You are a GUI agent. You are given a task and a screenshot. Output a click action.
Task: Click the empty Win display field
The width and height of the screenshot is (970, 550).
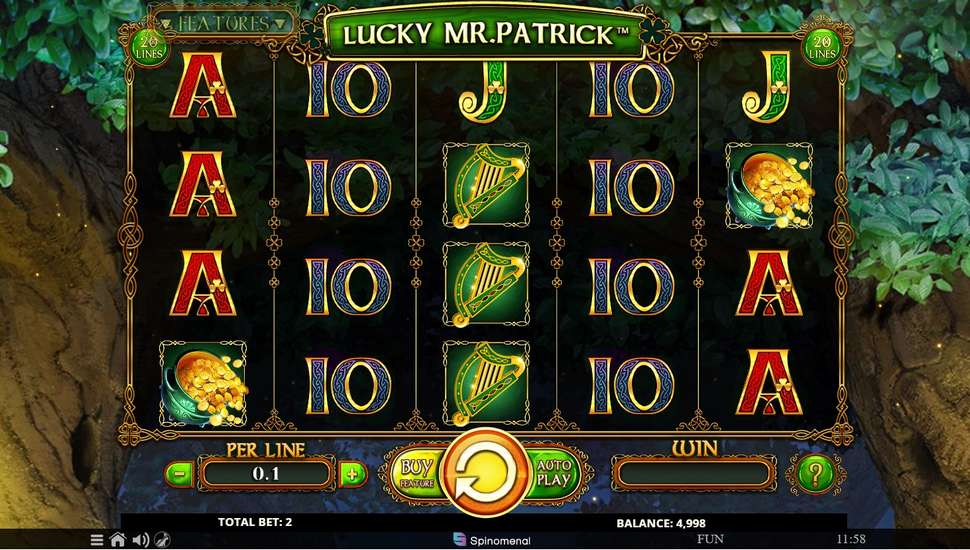[693, 474]
